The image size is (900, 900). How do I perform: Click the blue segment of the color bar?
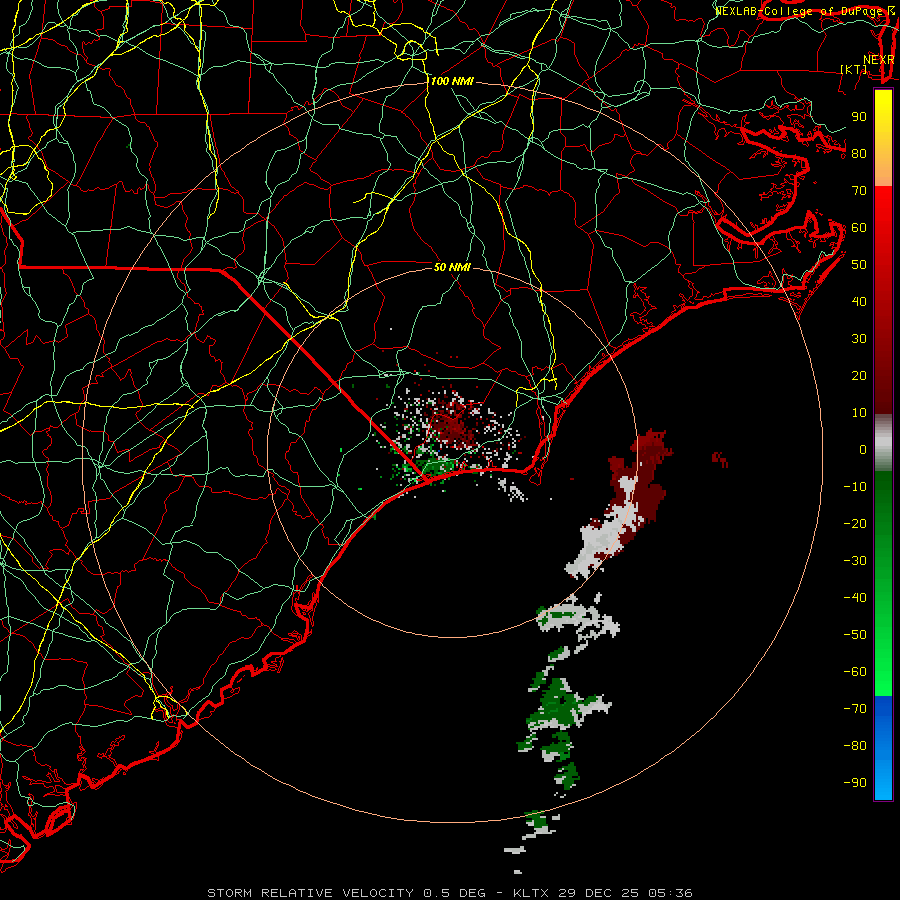click(883, 747)
